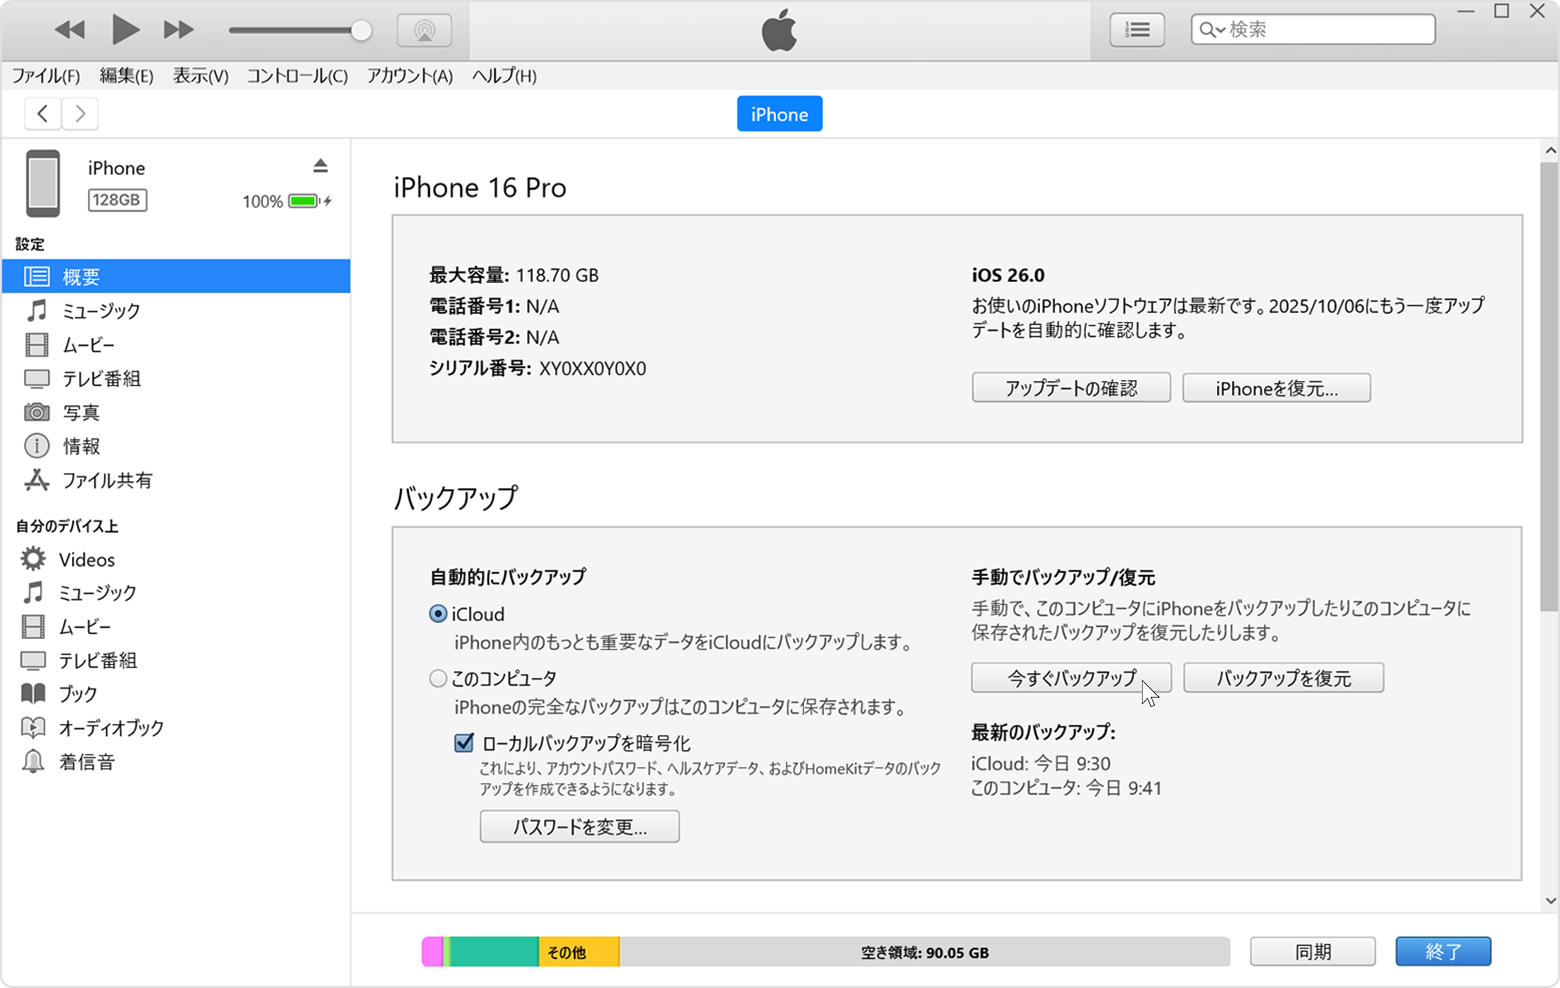Open the ムービー section under 設定

click(92, 344)
